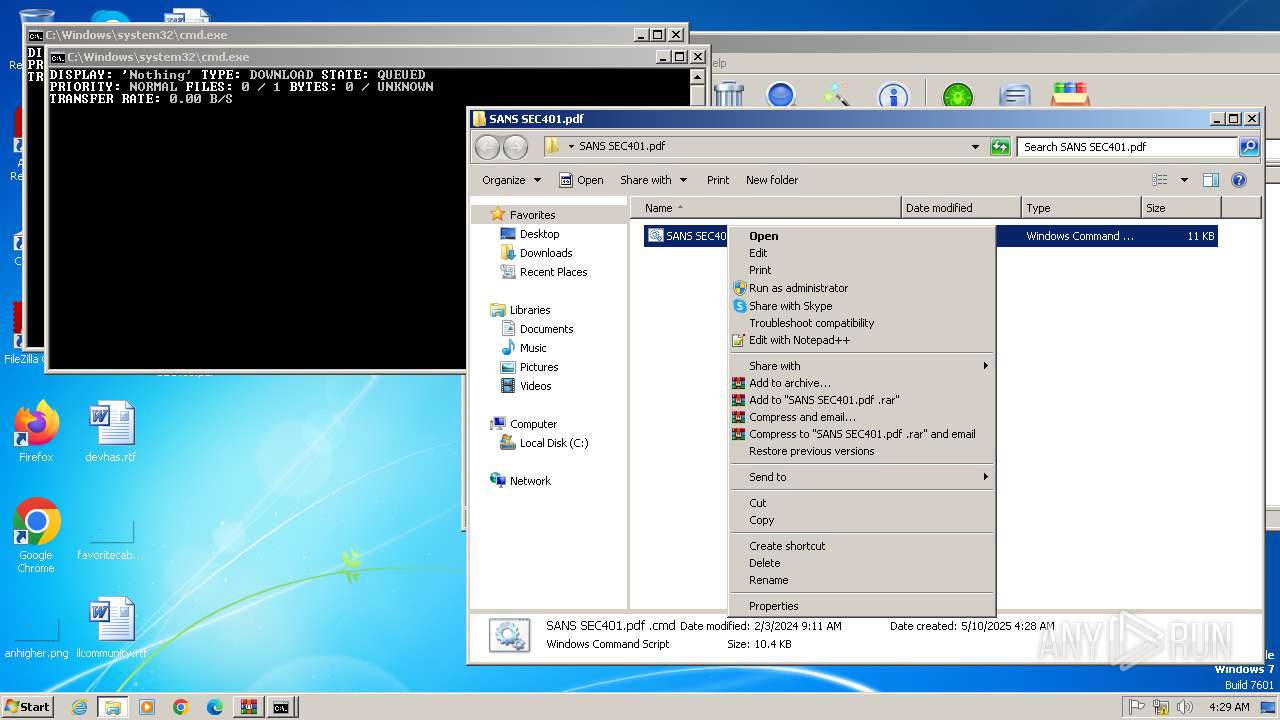Choose Create shortcut
Image resolution: width=1280 pixels, height=720 pixels.
(862, 546)
